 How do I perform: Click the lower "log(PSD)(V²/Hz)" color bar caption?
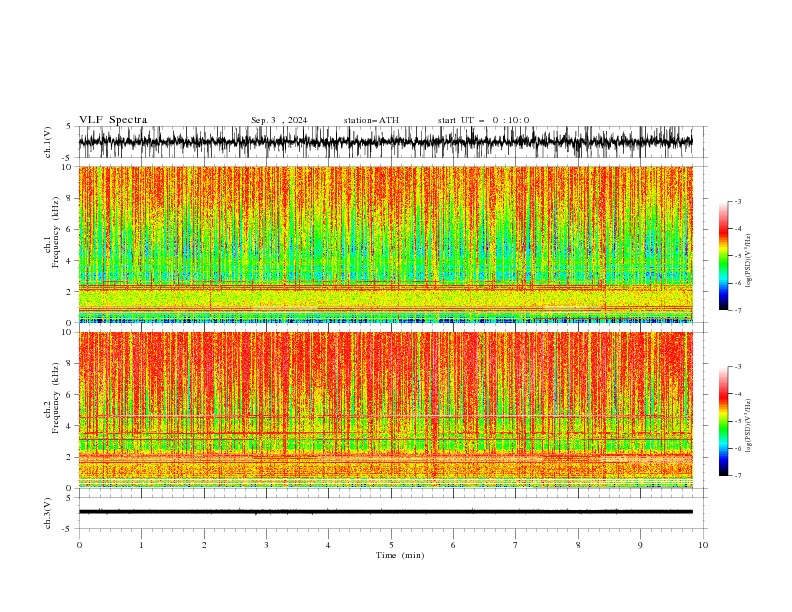coord(749,426)
